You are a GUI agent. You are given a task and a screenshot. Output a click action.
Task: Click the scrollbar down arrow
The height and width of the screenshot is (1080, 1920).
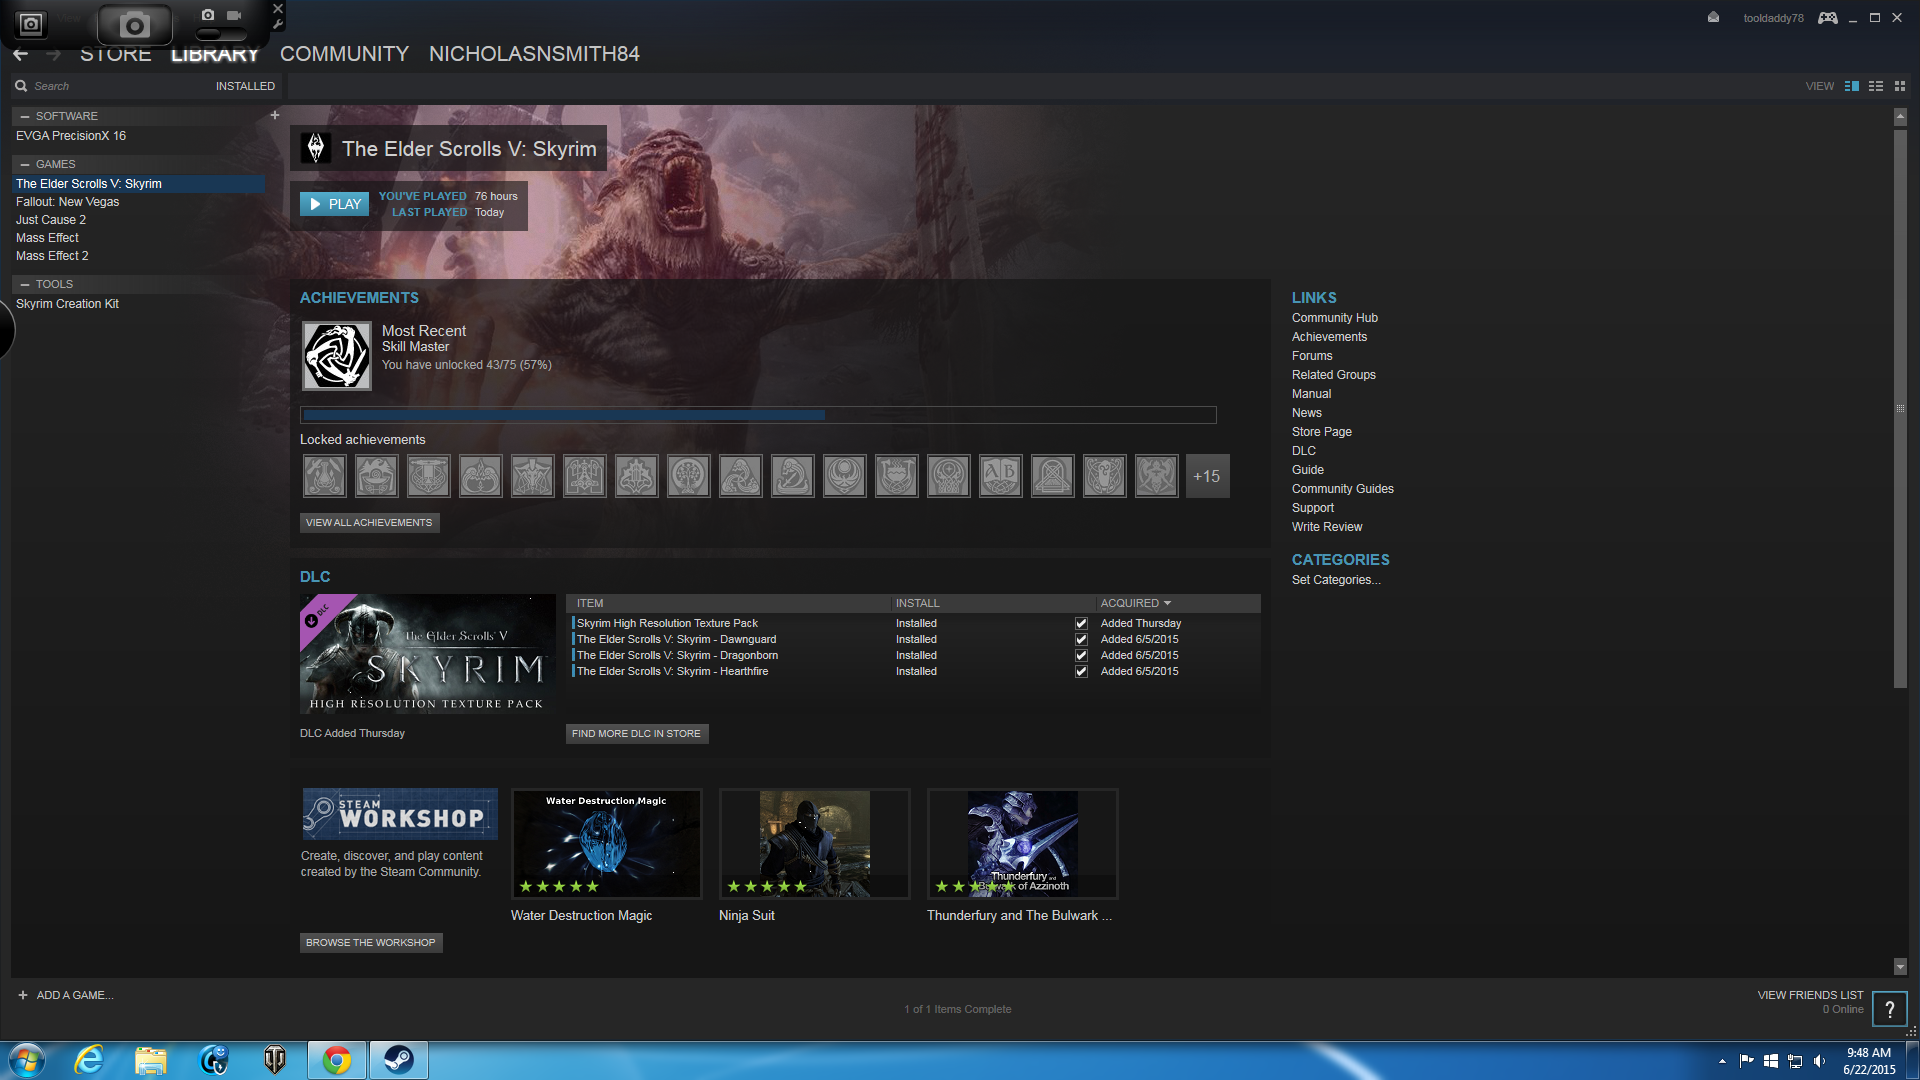pyautogui.click(x=1900, y=967)
